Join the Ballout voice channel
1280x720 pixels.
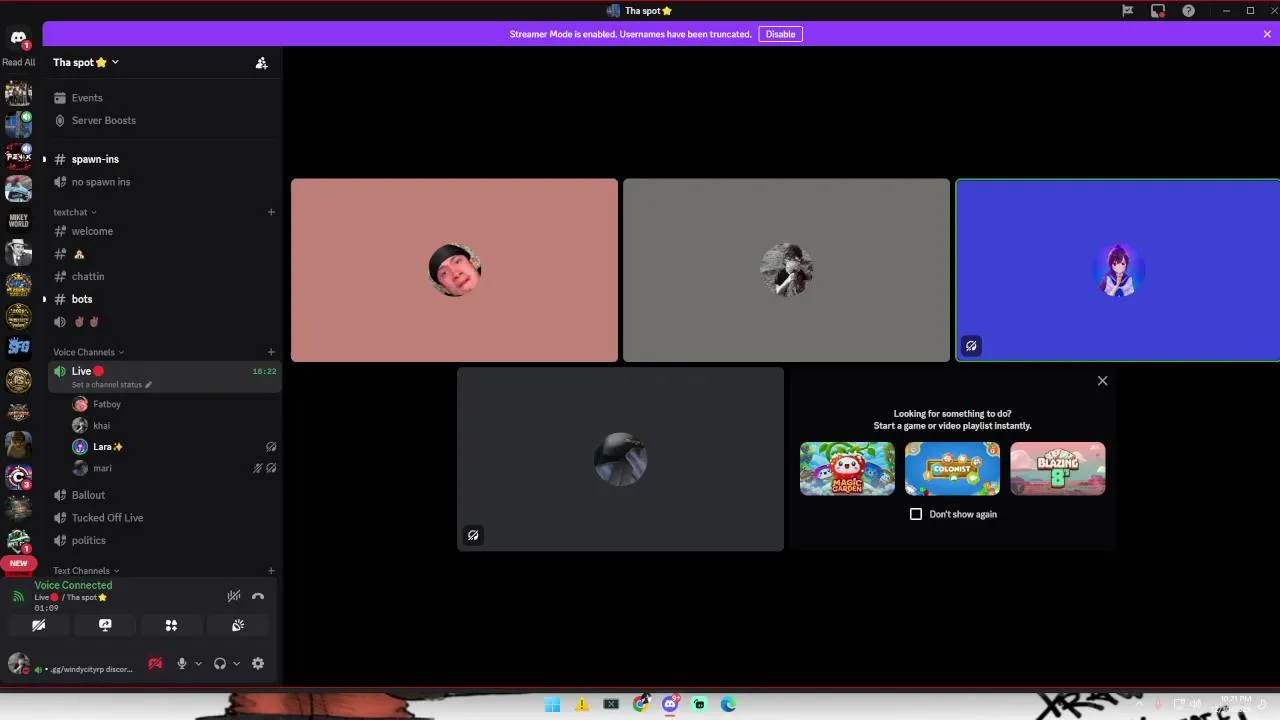pos(165,495)
